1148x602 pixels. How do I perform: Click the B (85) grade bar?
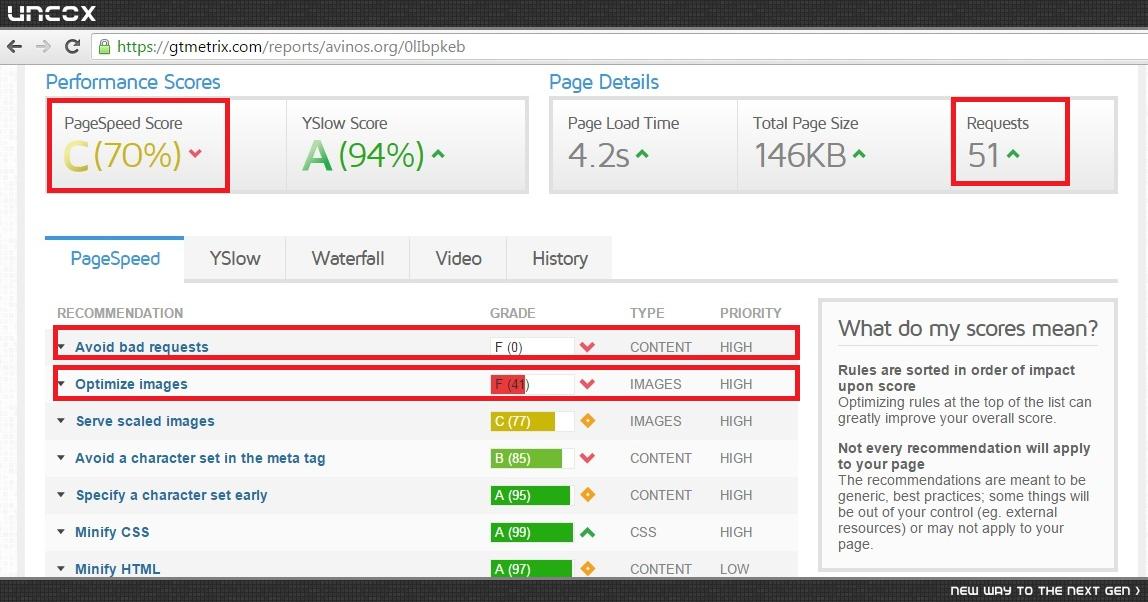click(532, 458)
